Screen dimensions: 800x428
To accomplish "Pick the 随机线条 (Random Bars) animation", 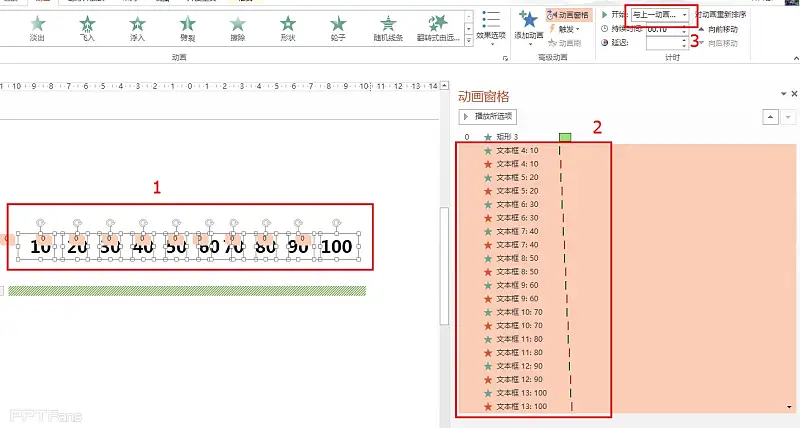I will 388,26.
